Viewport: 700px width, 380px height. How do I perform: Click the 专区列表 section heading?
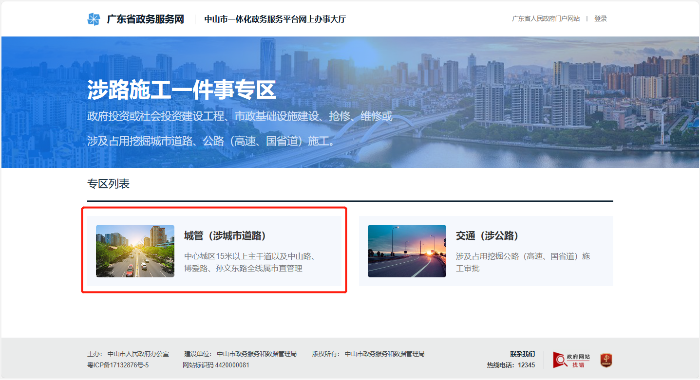point(108,184)
